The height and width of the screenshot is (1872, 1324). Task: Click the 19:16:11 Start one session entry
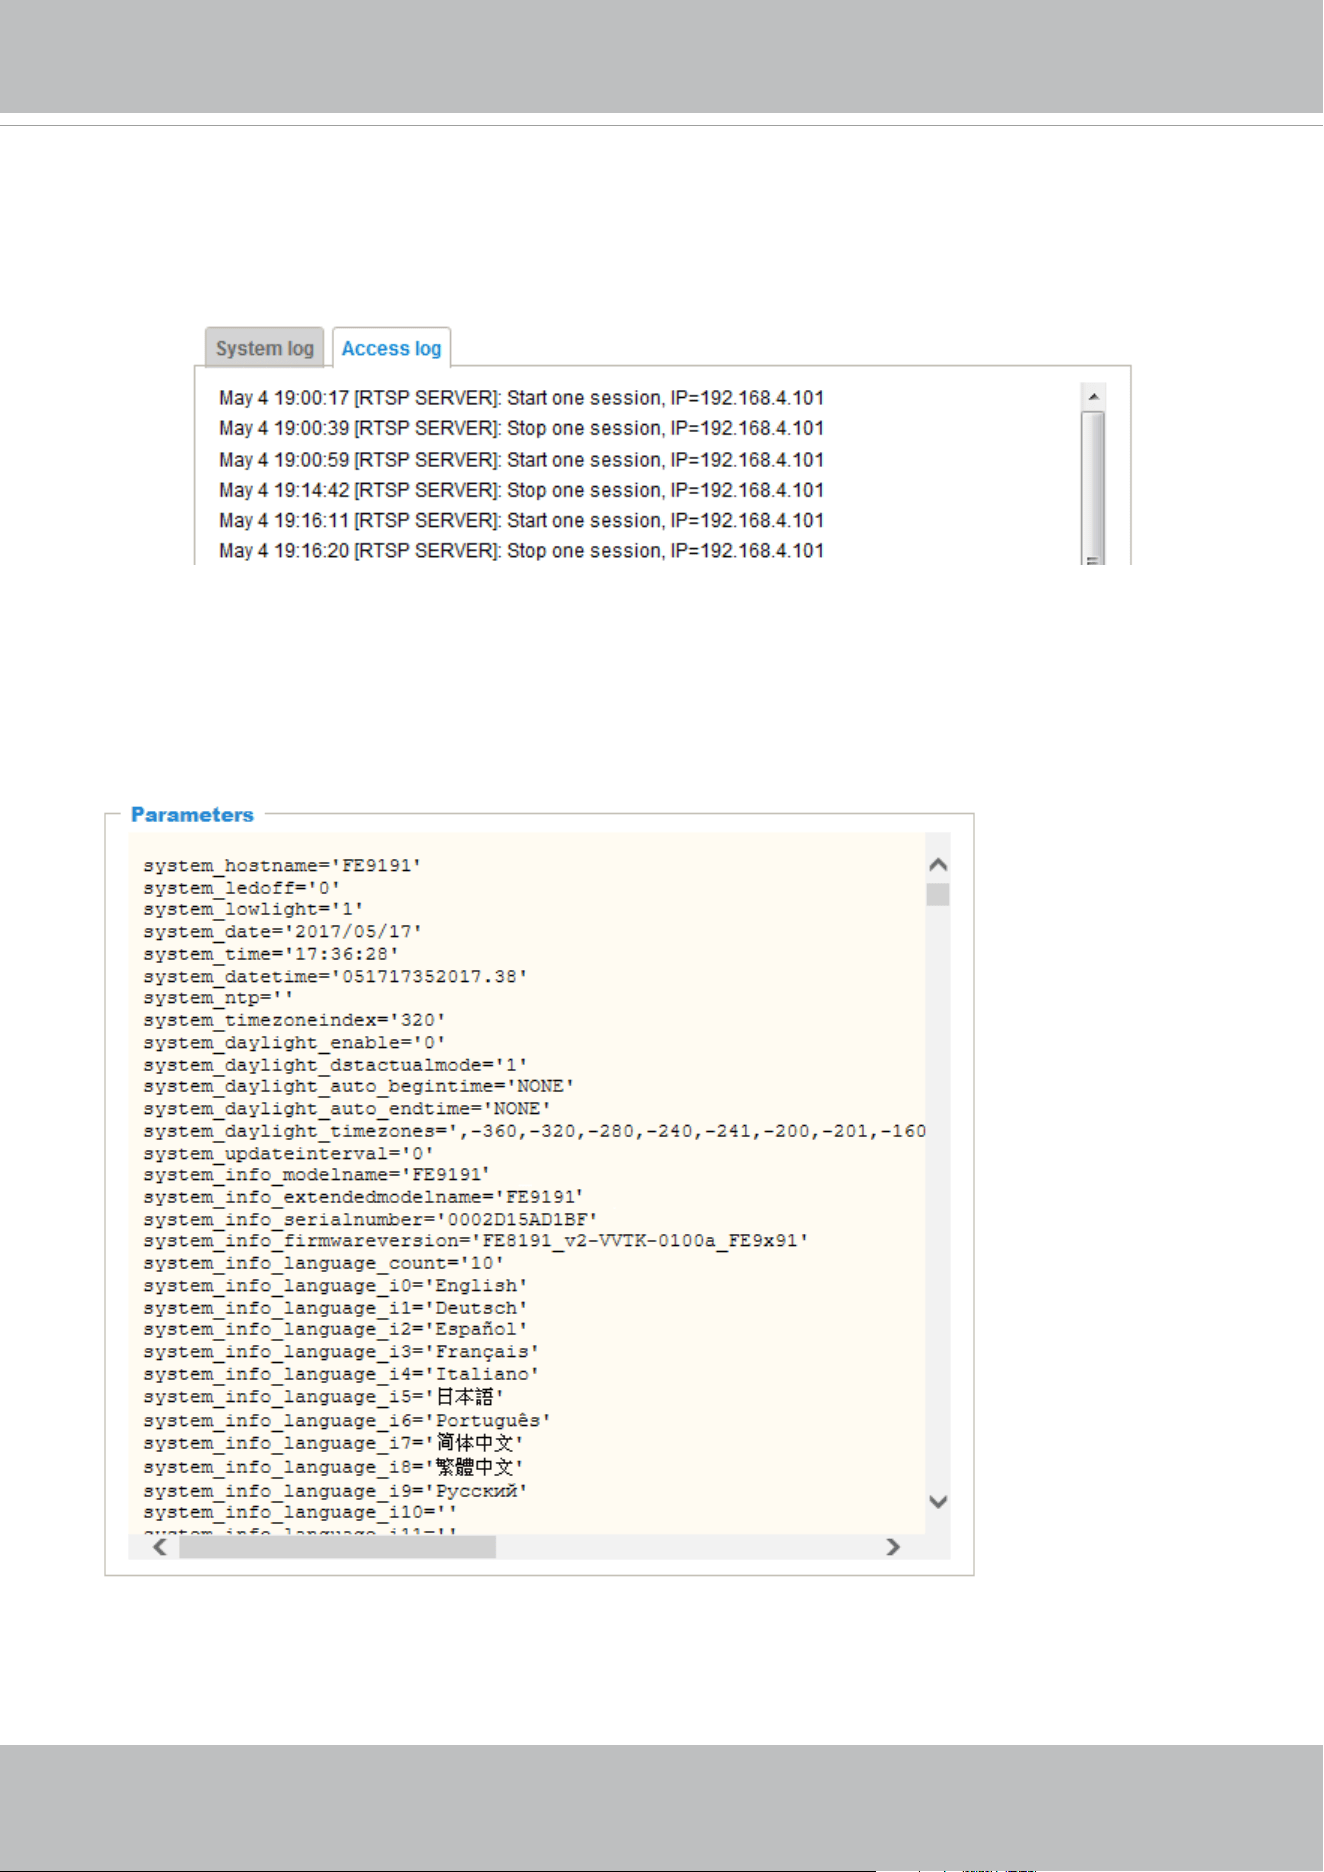click(x=521, y=520)
